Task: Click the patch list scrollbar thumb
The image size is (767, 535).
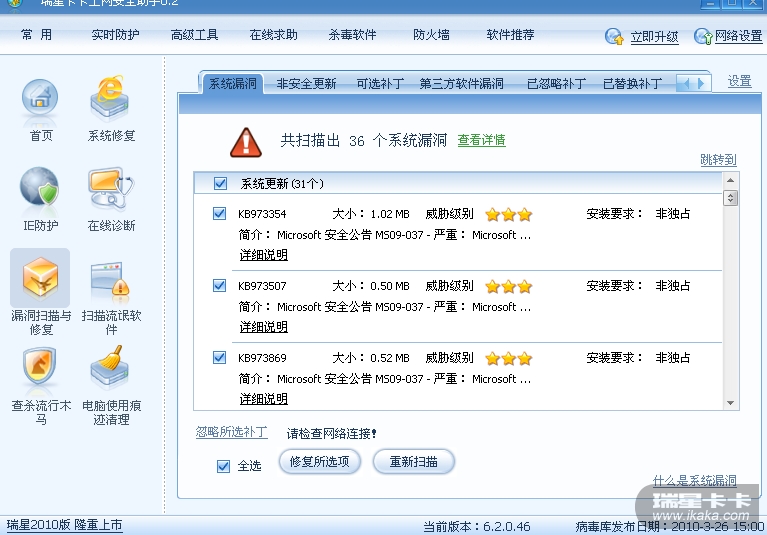Action: point(730,198)
